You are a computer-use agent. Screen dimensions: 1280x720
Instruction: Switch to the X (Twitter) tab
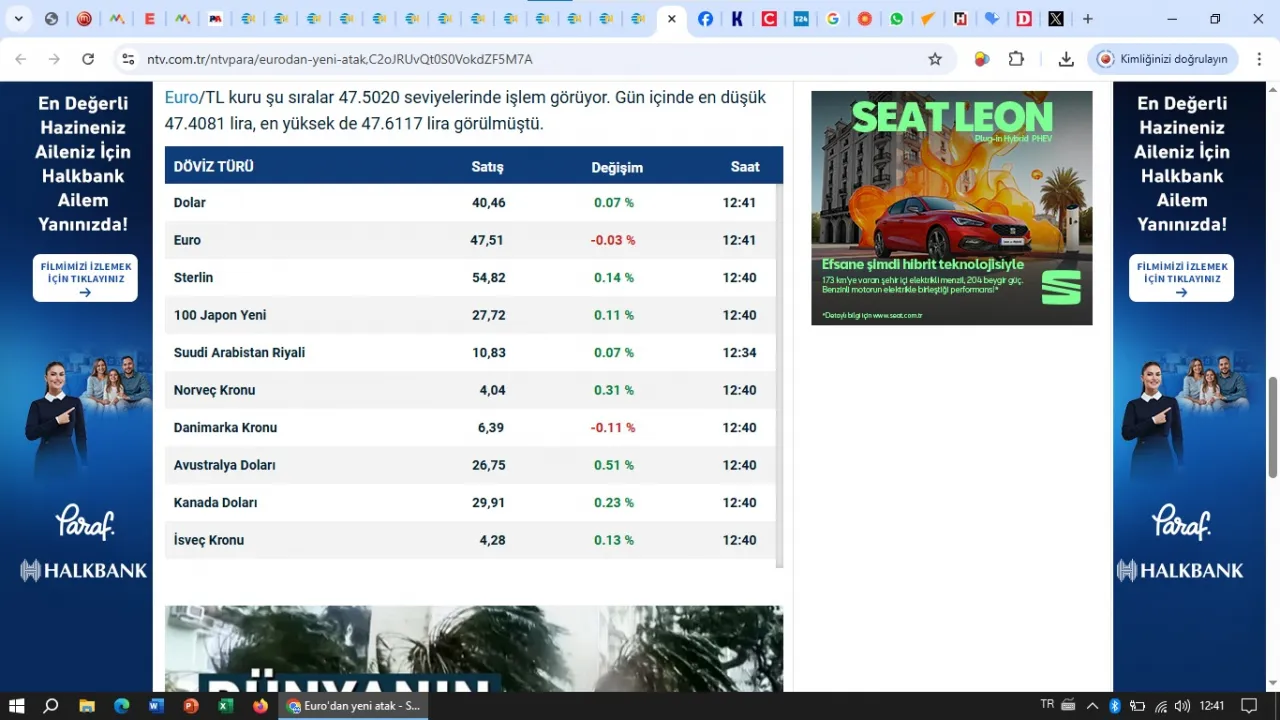[1056, 18]
